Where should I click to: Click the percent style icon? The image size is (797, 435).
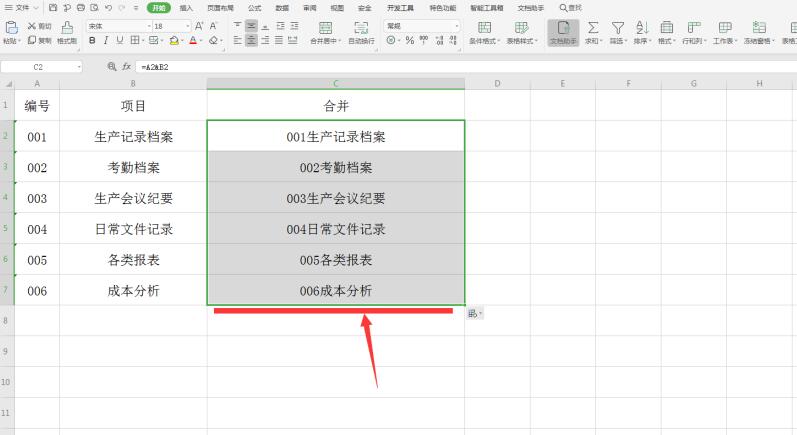click(x=410, y=40)
